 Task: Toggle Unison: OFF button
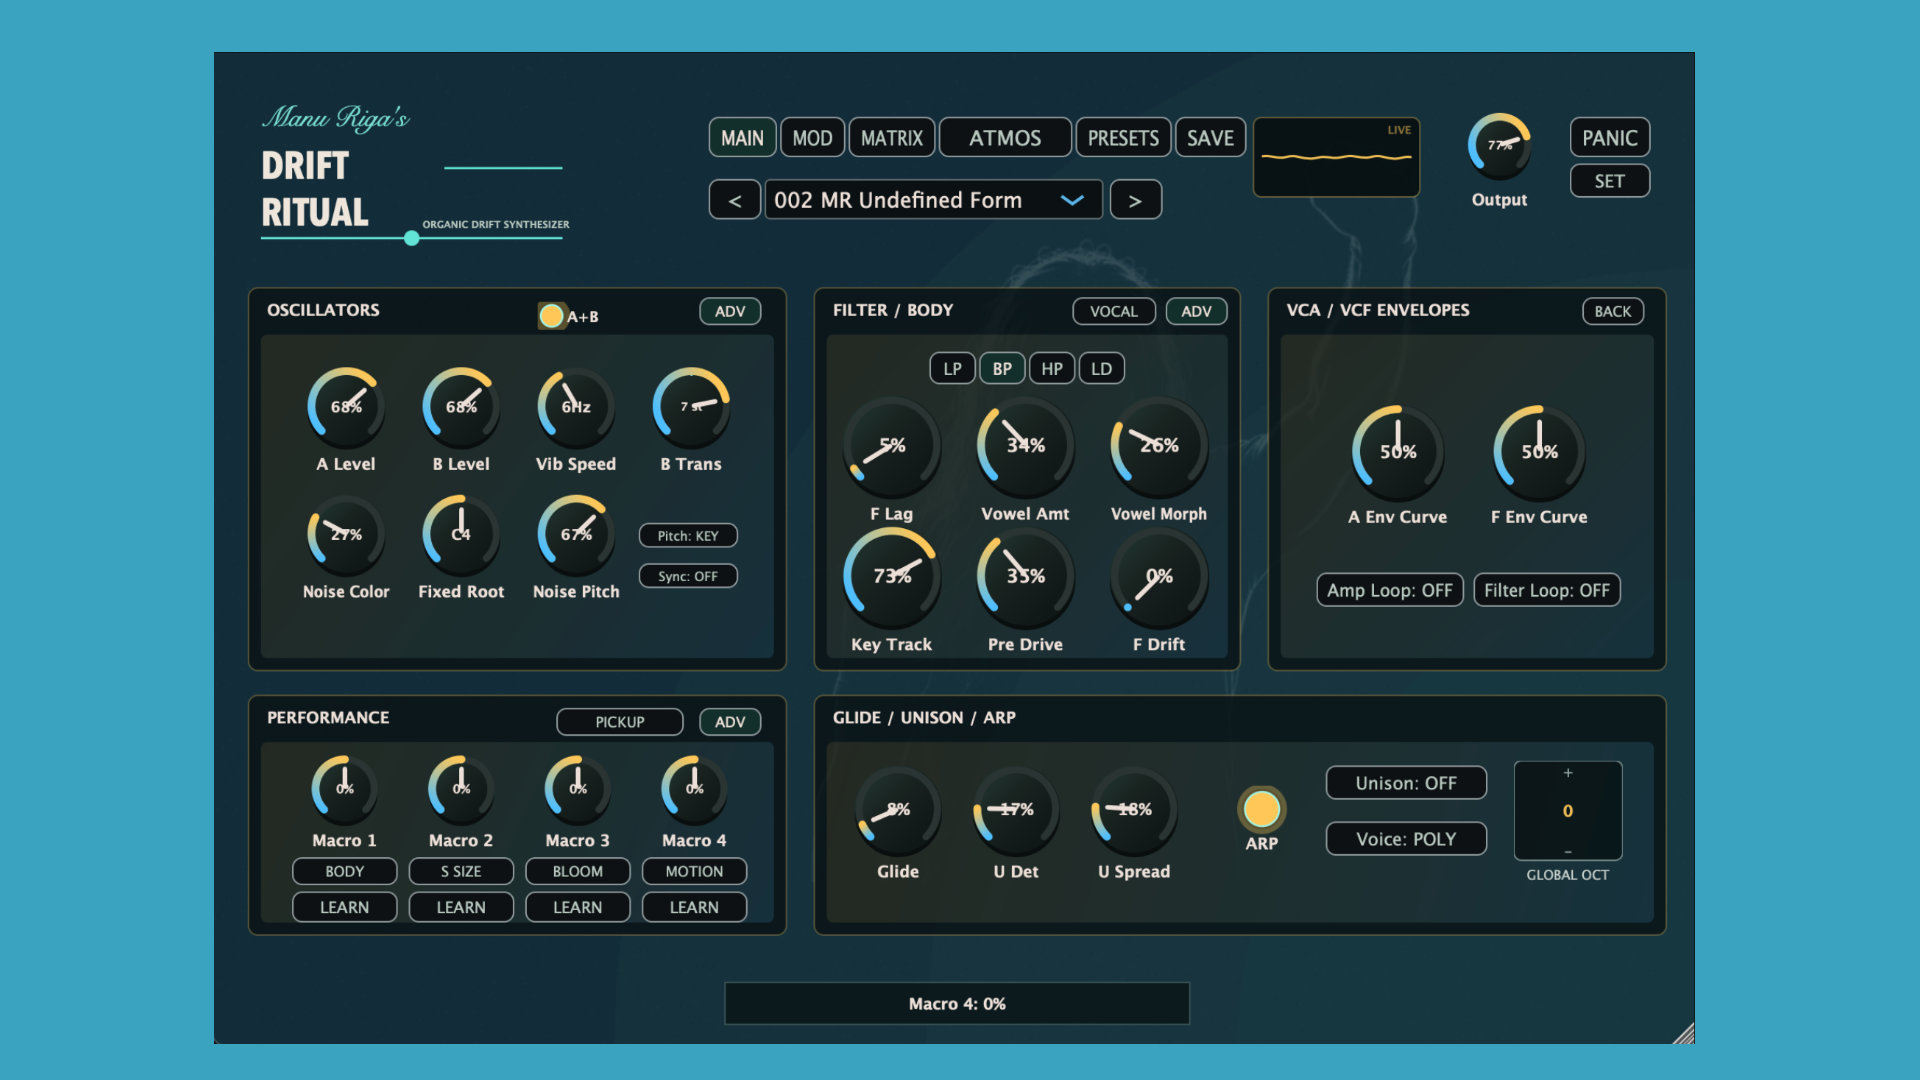pos(1406,783)
